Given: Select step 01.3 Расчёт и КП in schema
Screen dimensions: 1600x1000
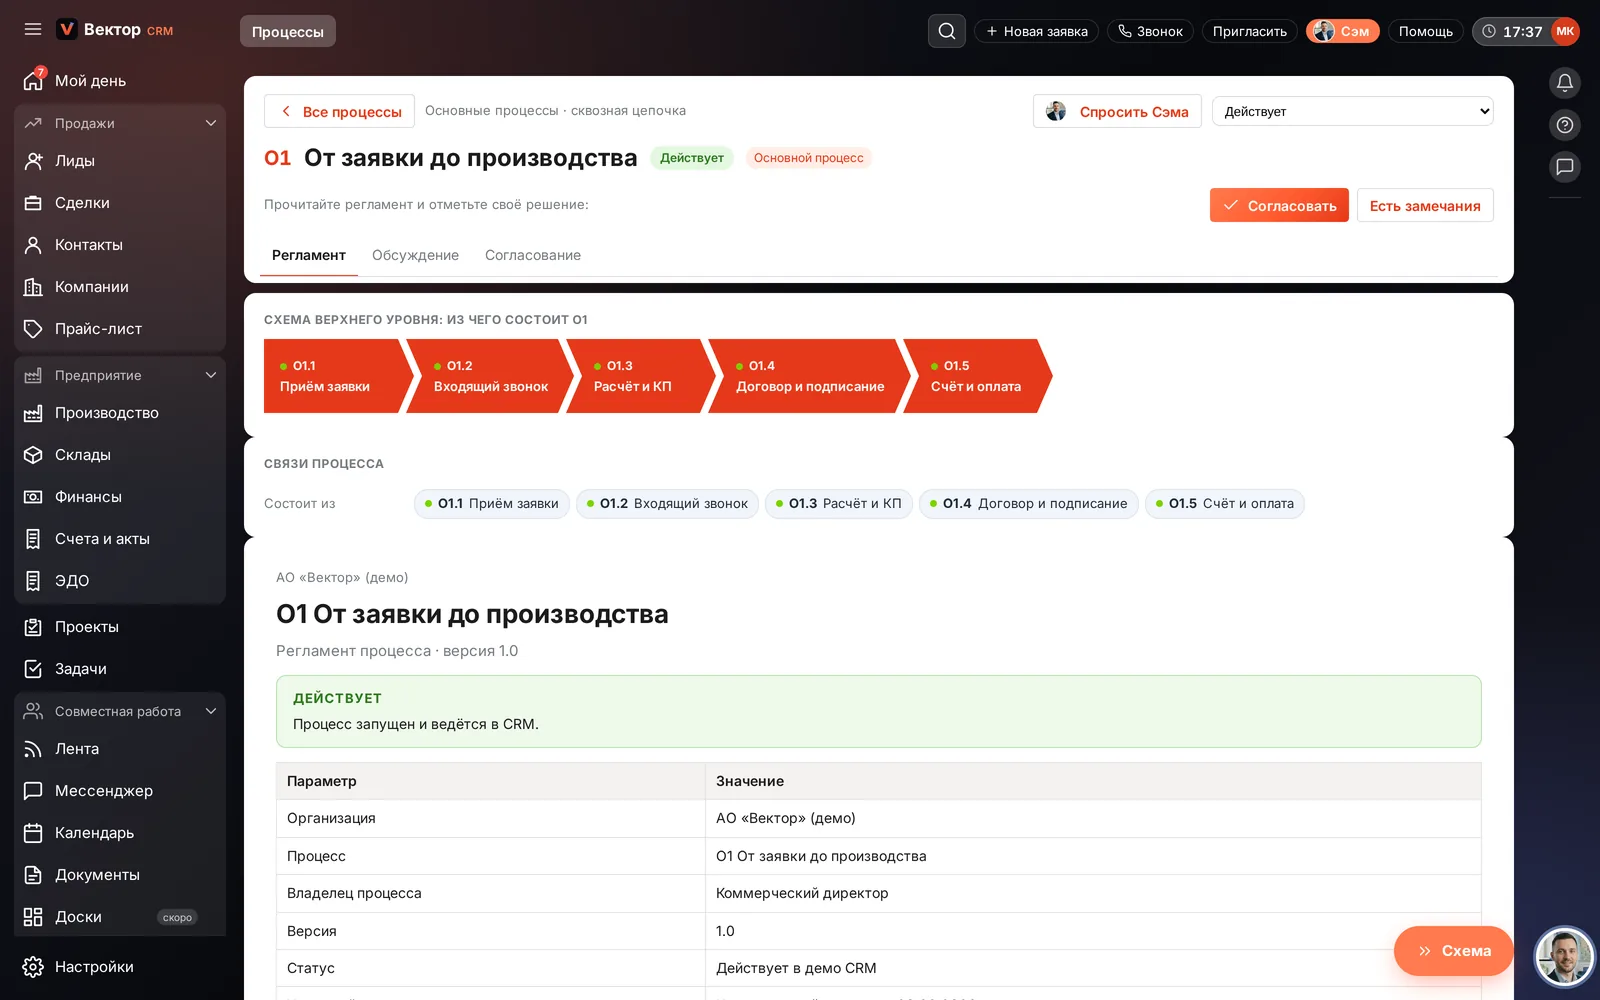Looking at the screenshot, I should pos(640,376).
